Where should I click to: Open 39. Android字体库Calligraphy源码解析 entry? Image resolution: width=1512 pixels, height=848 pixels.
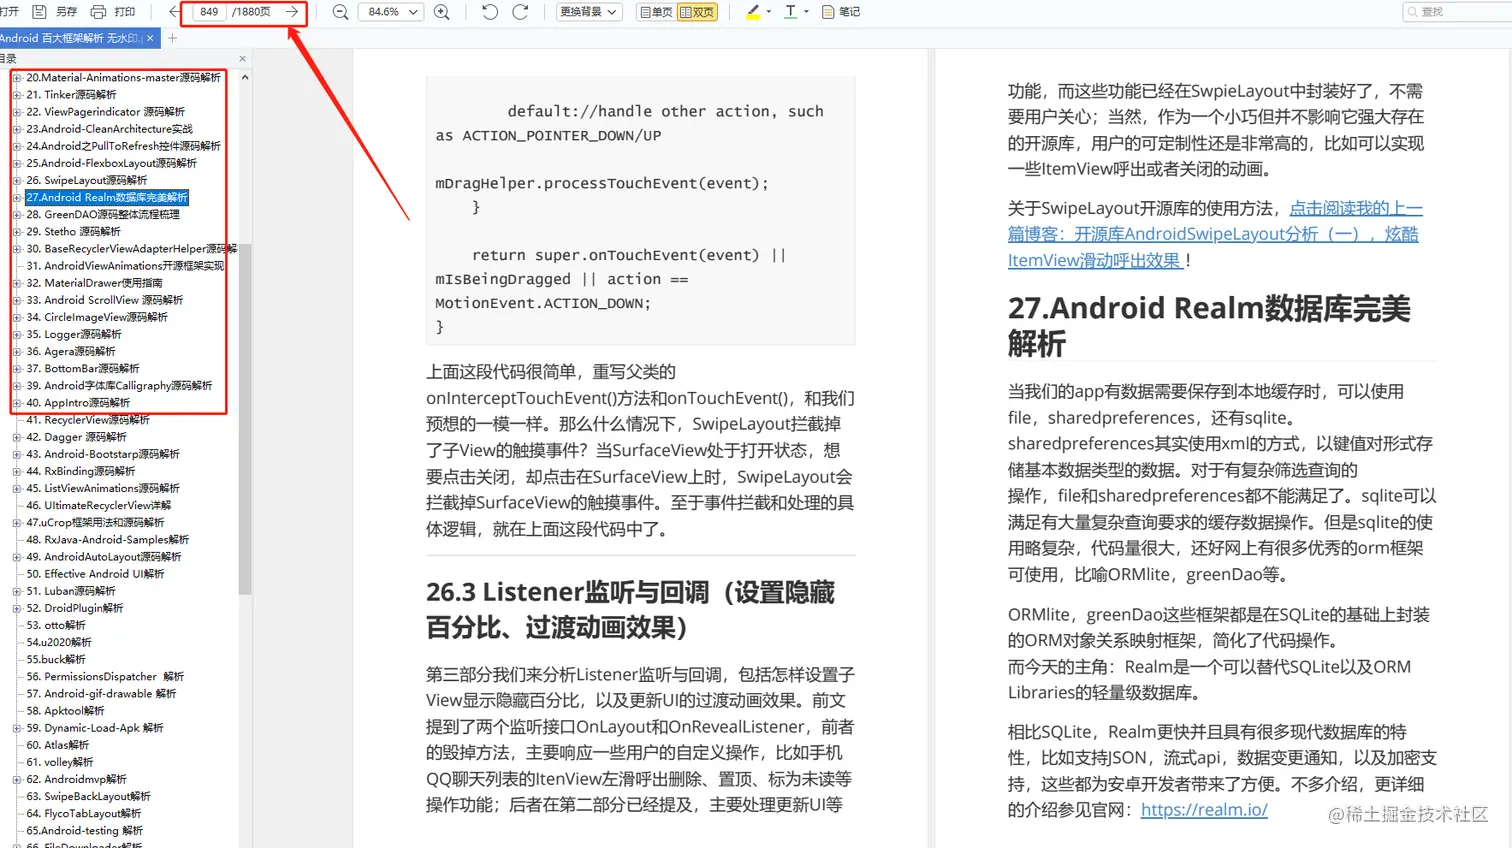pos(119,386)
